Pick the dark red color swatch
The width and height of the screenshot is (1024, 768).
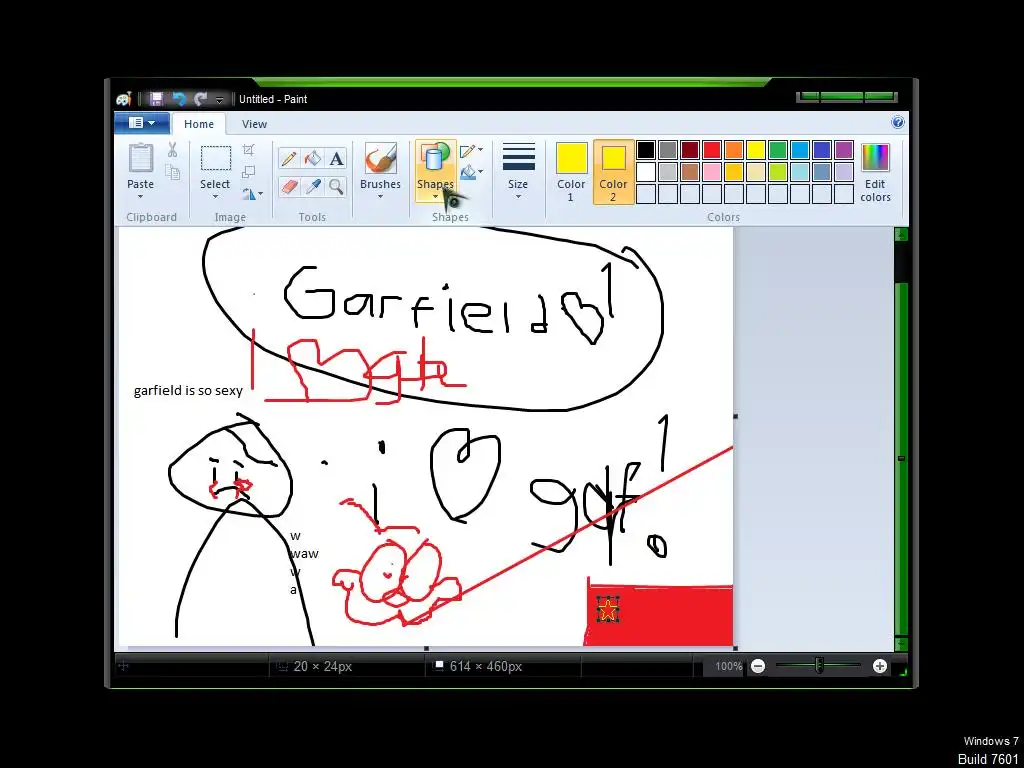pyautogui.click(x=690, y=150)
